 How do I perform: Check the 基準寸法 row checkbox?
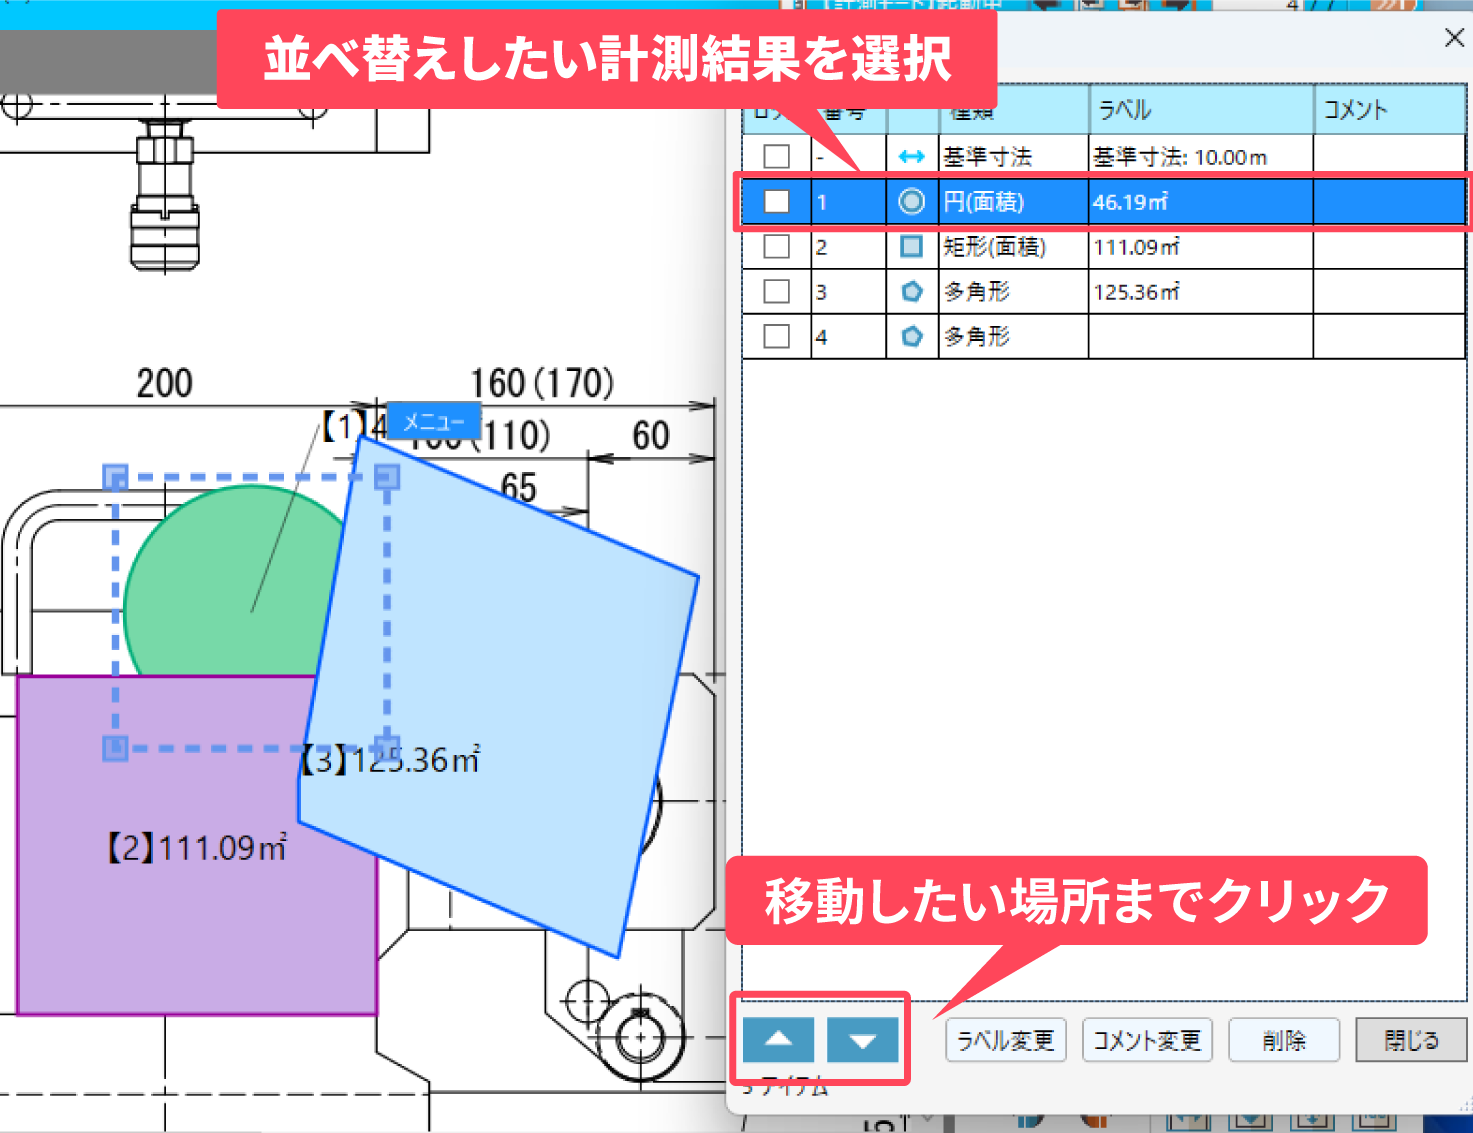[776, 157]
